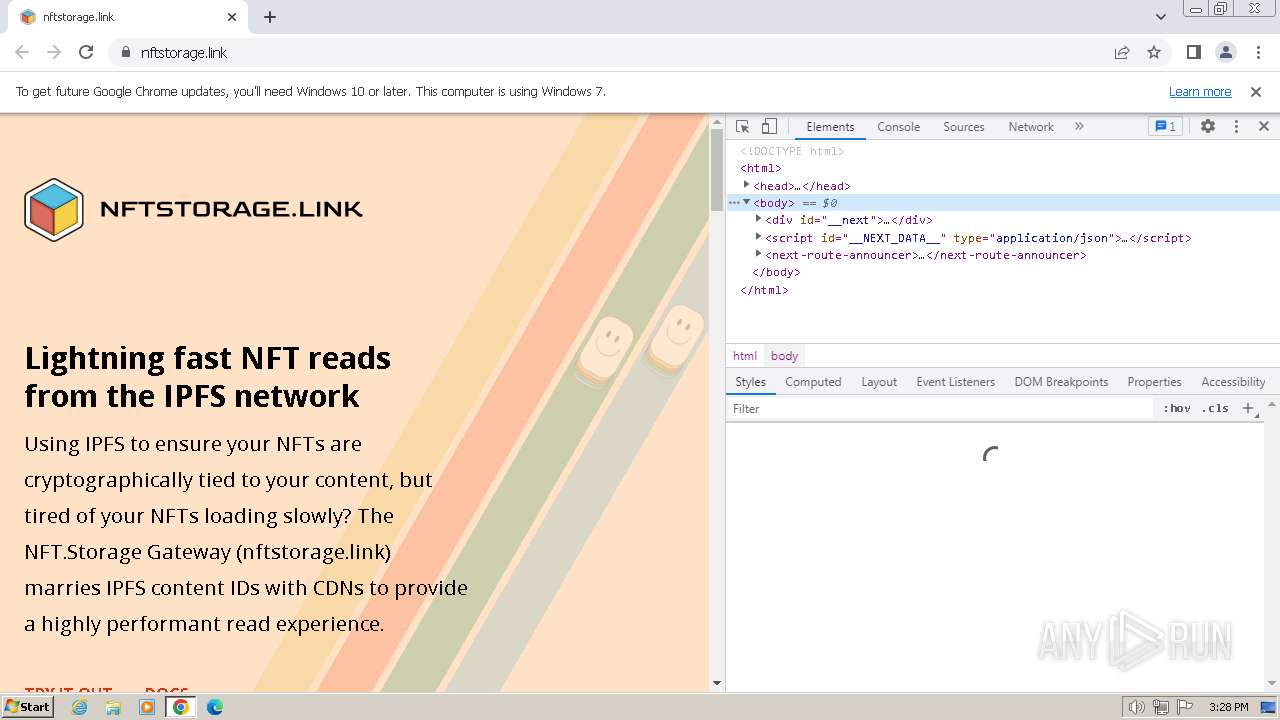Open the Properties tab
This screenshot has height=720, width=1280.
point(1154,382)
